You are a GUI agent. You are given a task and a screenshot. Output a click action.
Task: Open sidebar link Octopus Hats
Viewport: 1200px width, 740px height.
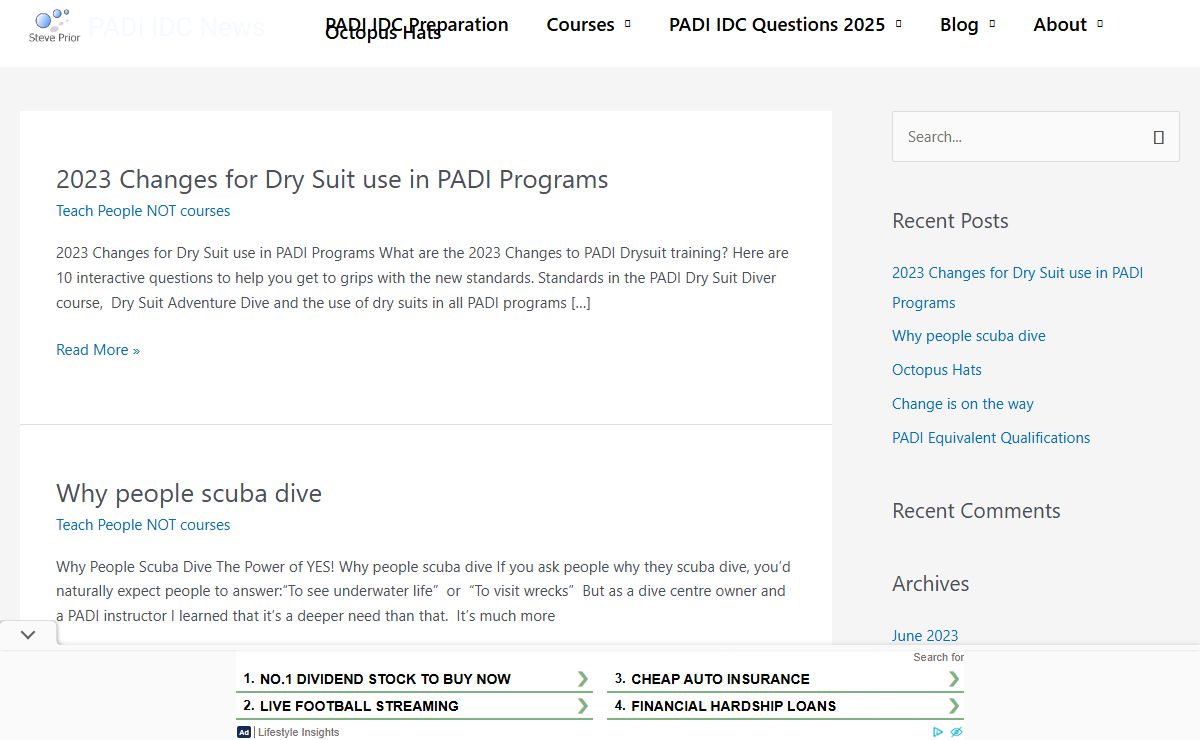pyautogui.click(x=937, y=370)
